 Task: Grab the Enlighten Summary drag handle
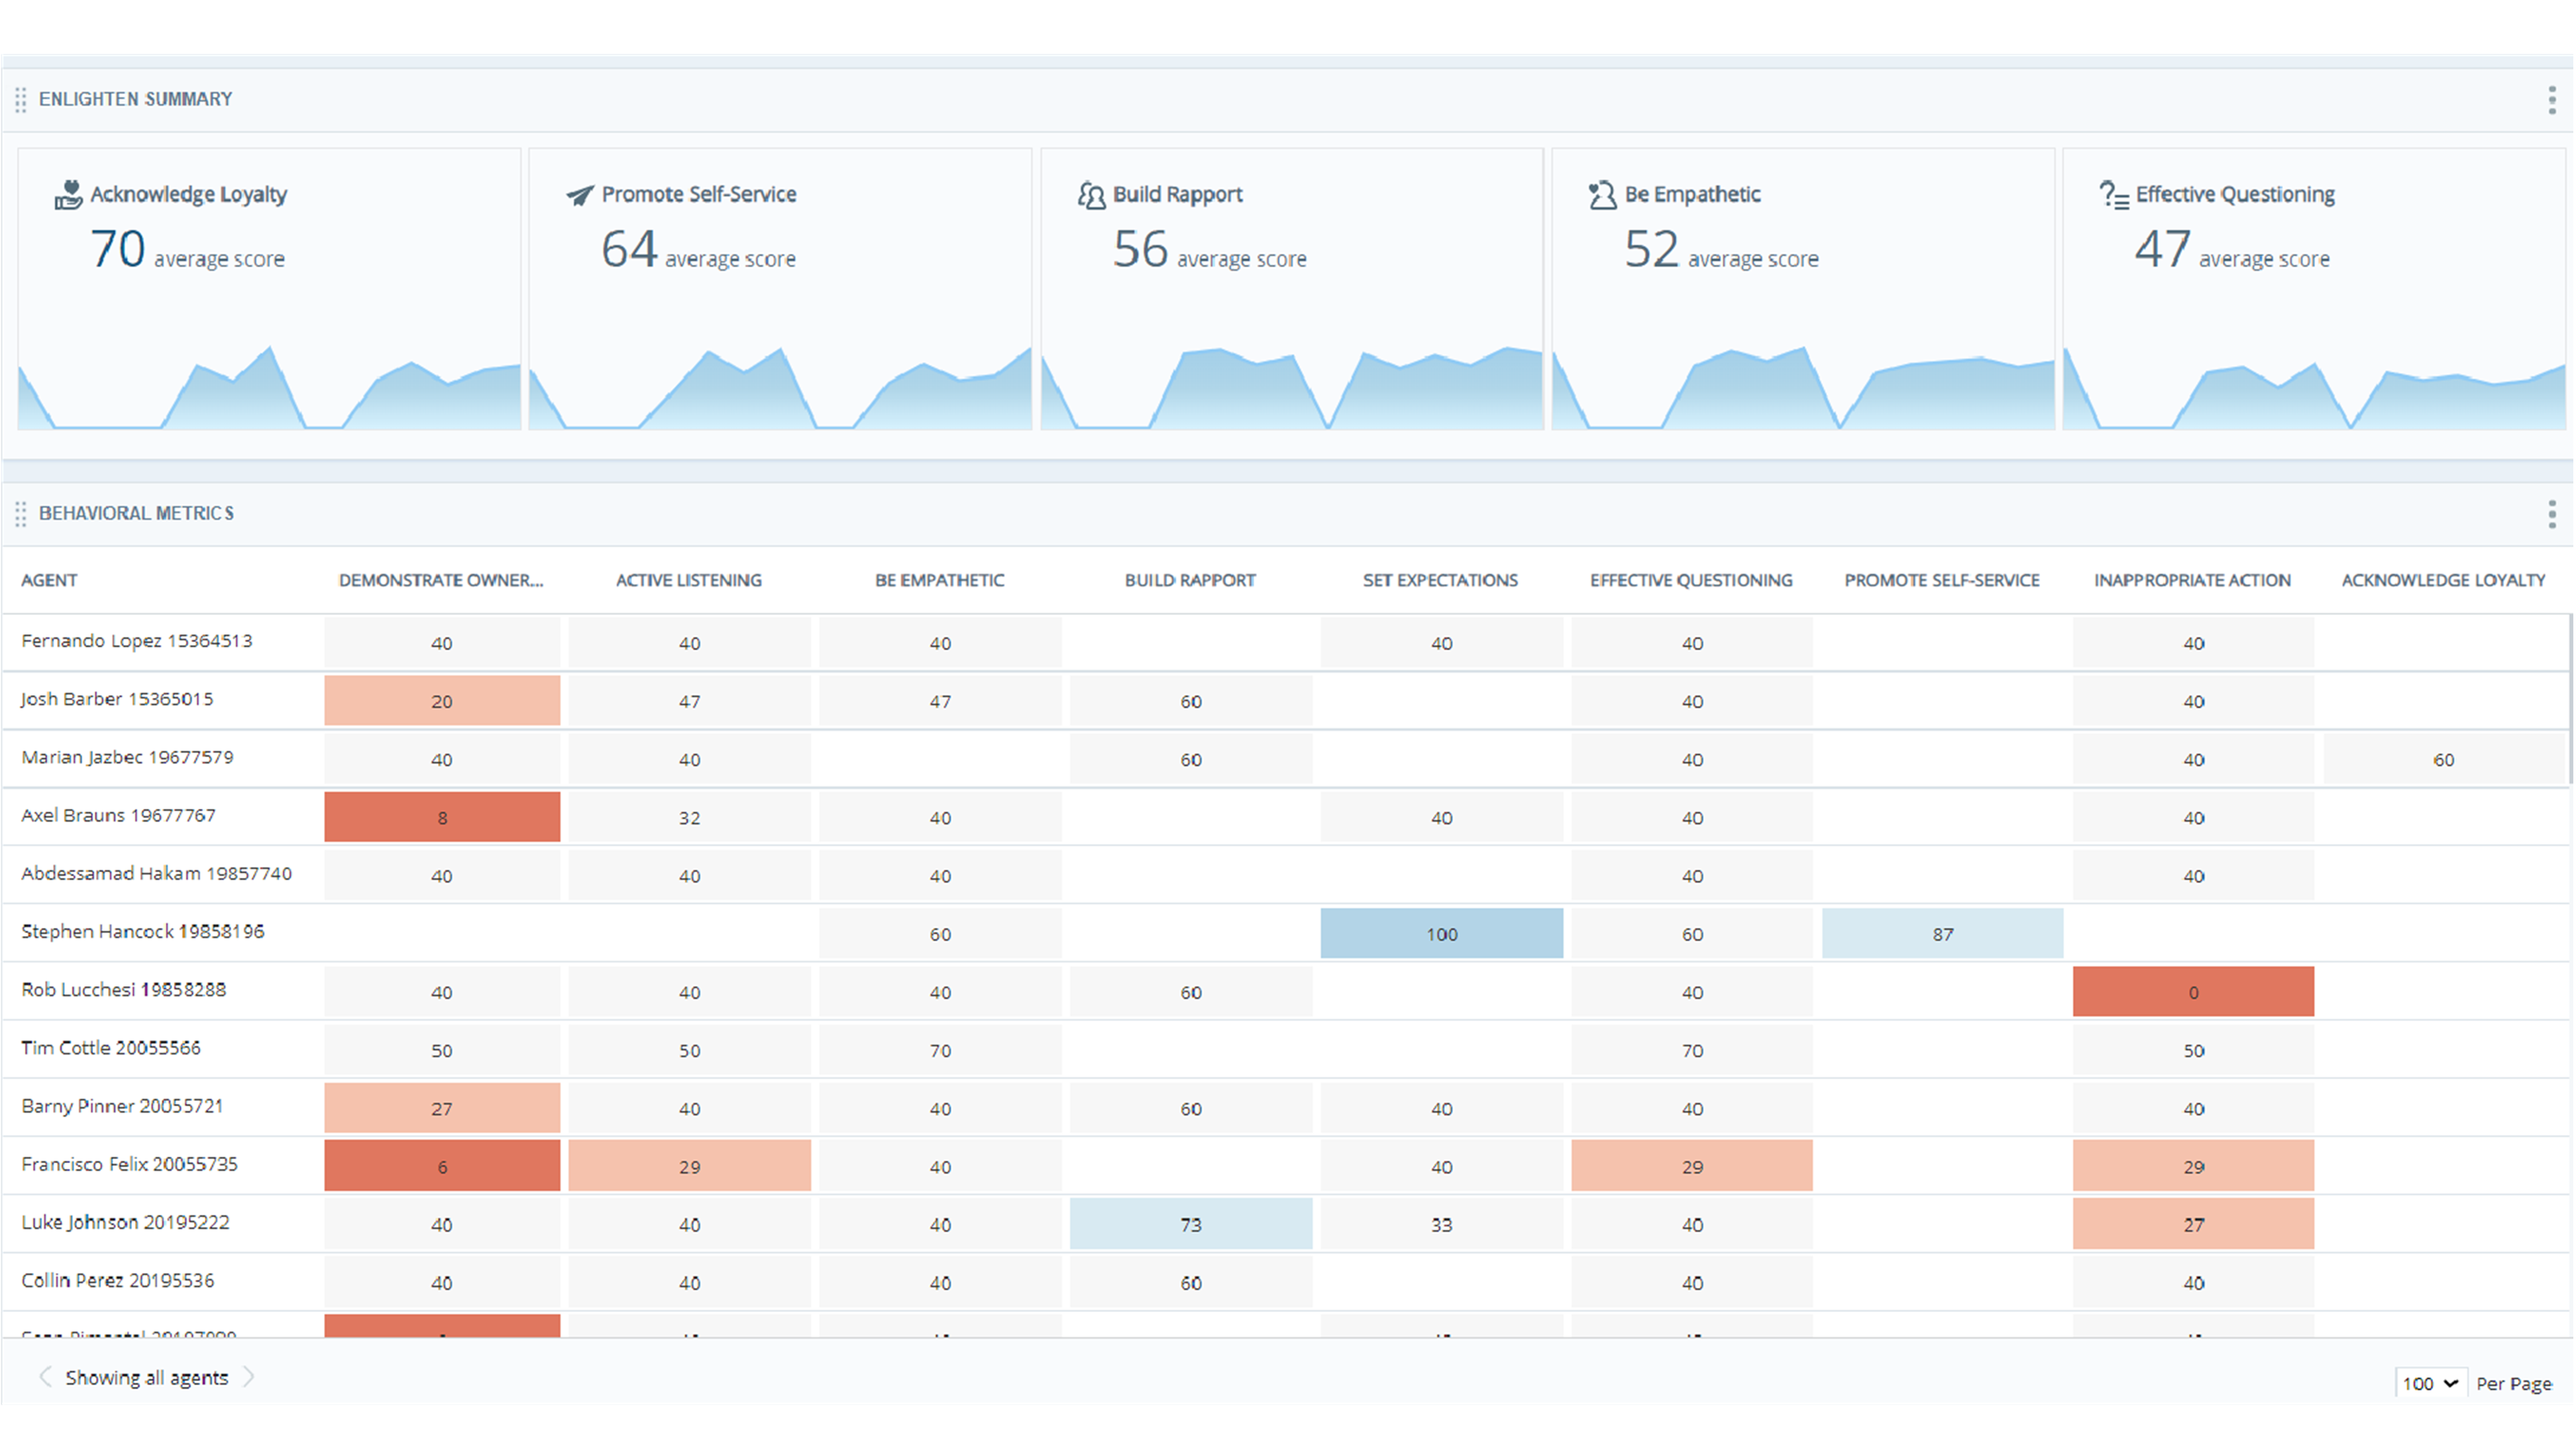coord(21,99)
